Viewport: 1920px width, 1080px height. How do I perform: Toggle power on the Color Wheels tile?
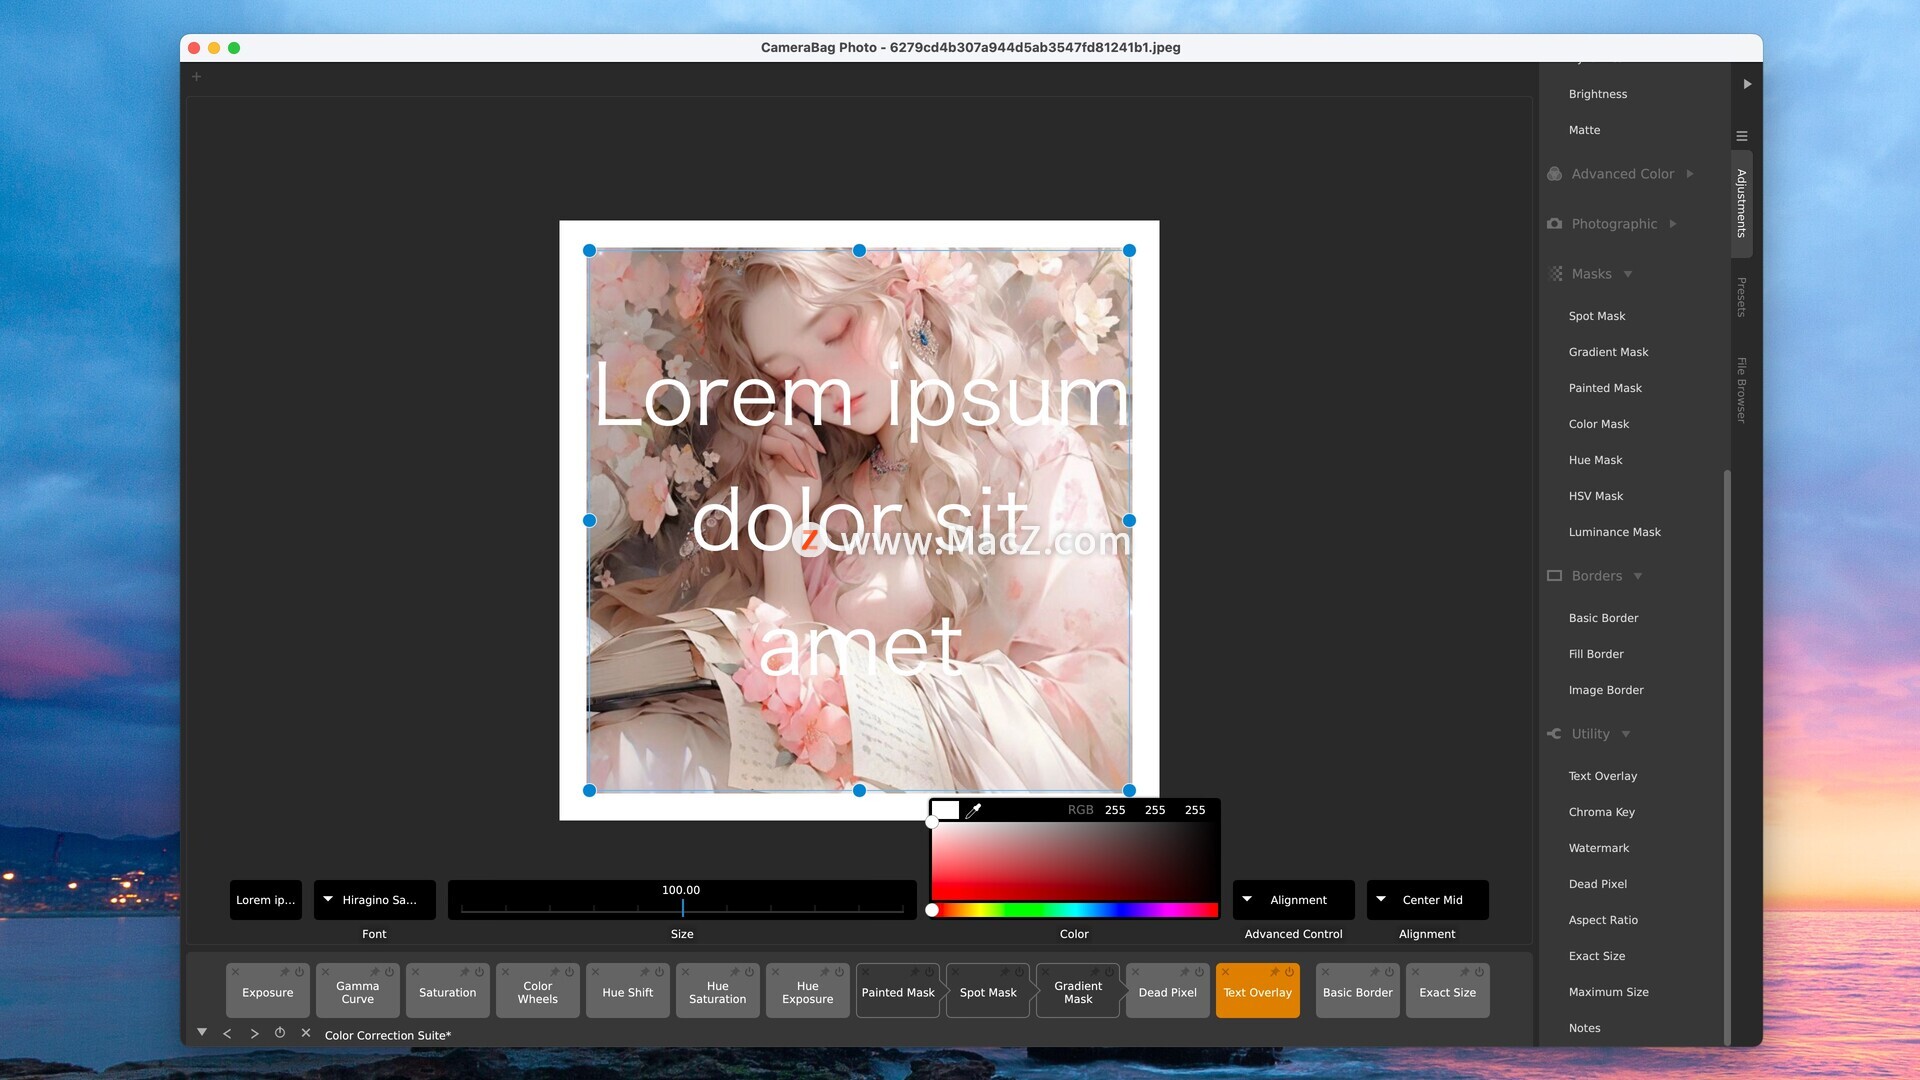(569, 972)
